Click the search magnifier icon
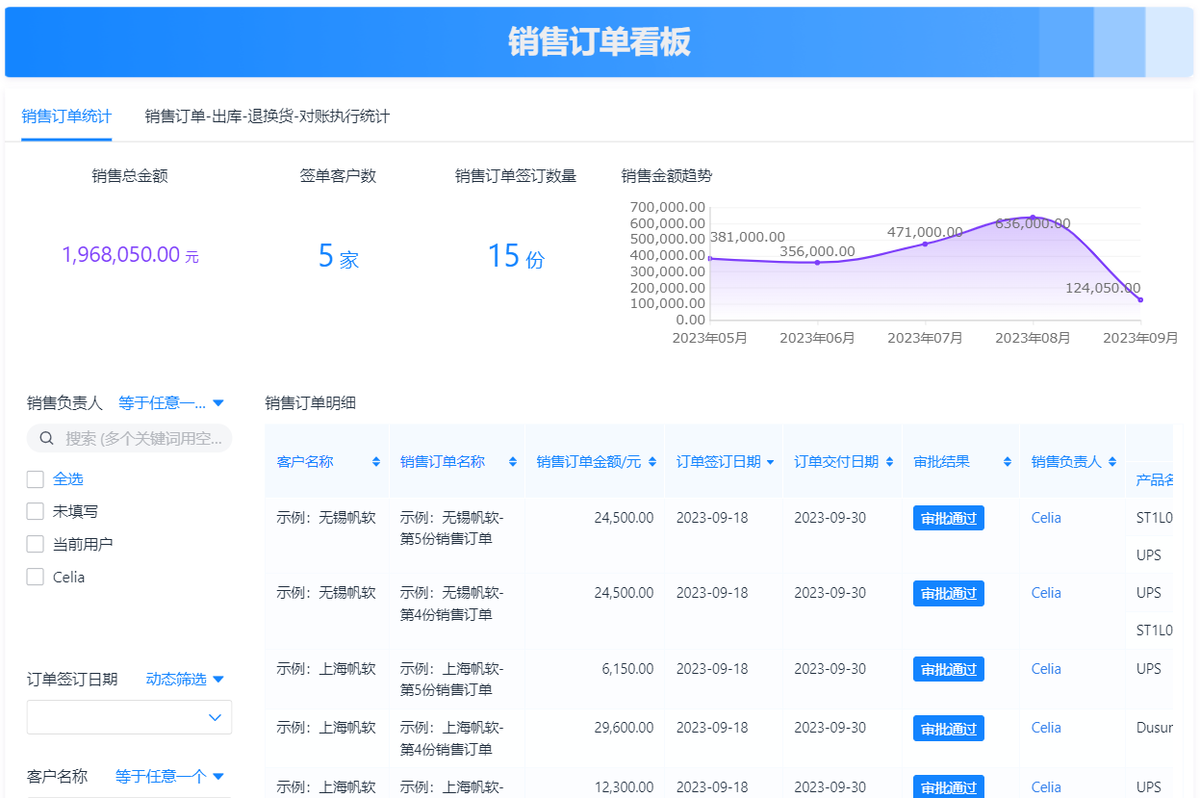1200x798 pixels. pos(46,438)
